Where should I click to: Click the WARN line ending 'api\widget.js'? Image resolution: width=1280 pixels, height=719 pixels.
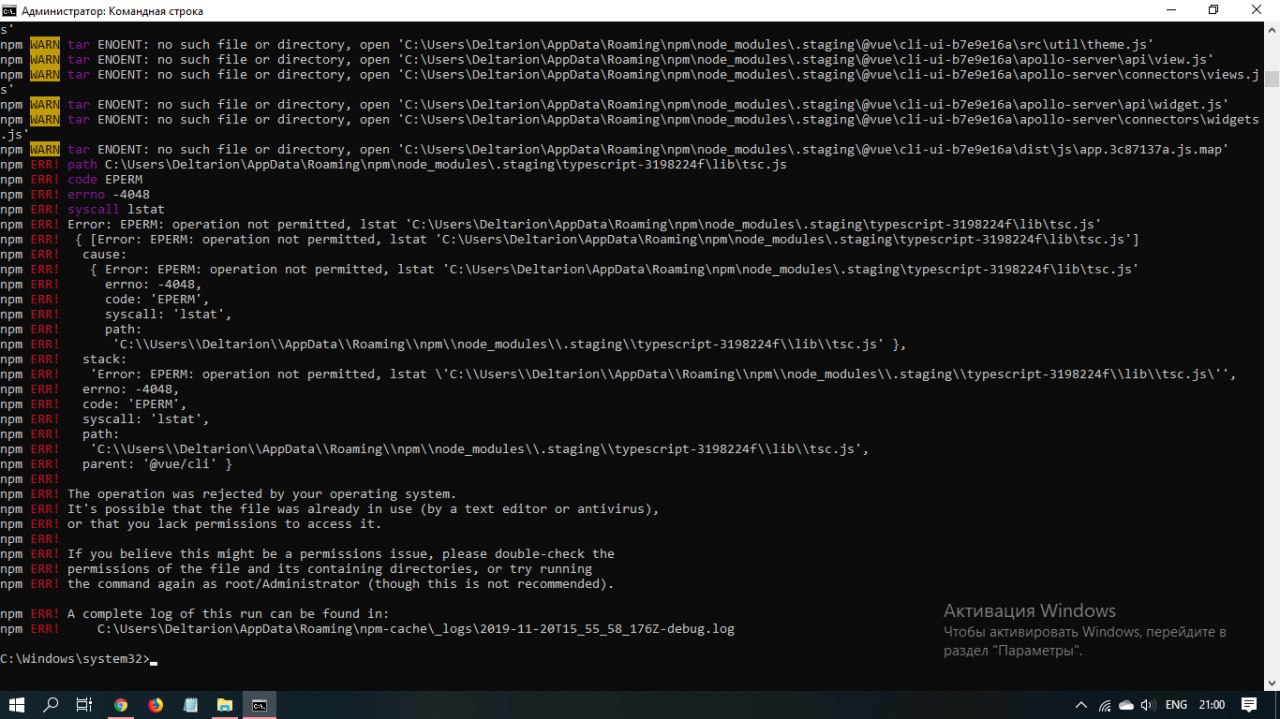pos(614,104)
